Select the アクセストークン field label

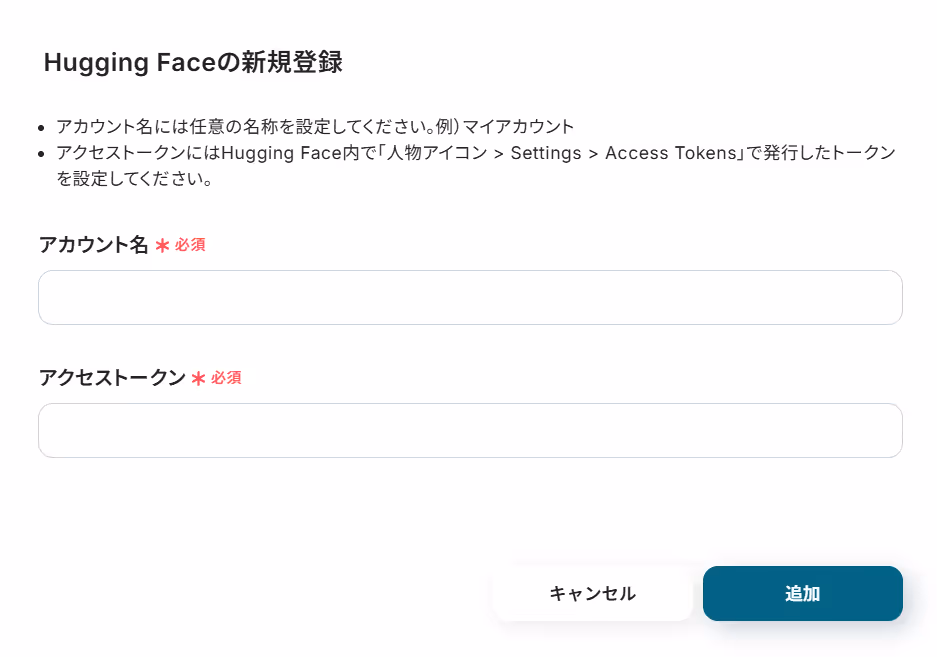click(x=112, y=377)
